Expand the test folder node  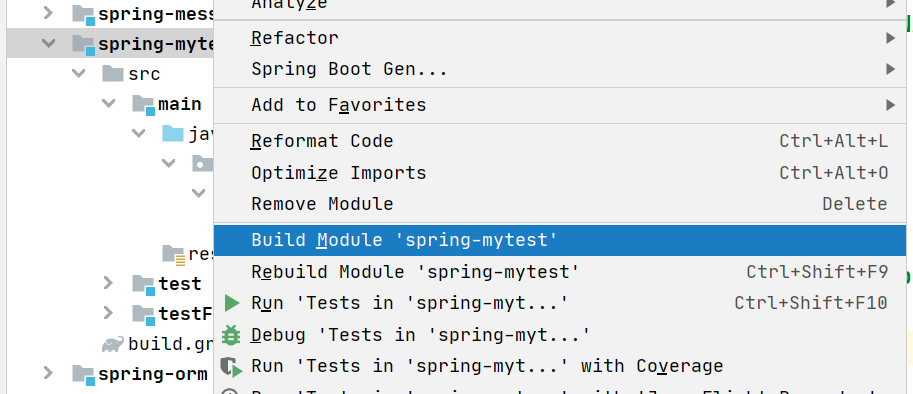pyautogui.click(x=108, y=283)
